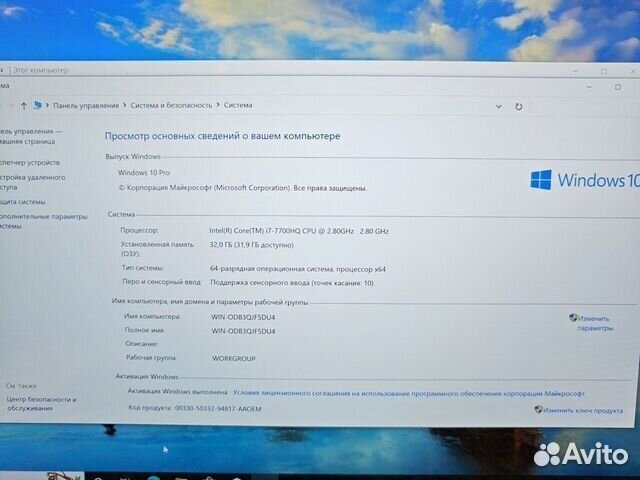Click the WIN-ODB3QJF5DU4 value next to Полное имя
This screenshot has width=640, height=480.
click(243, 331)
